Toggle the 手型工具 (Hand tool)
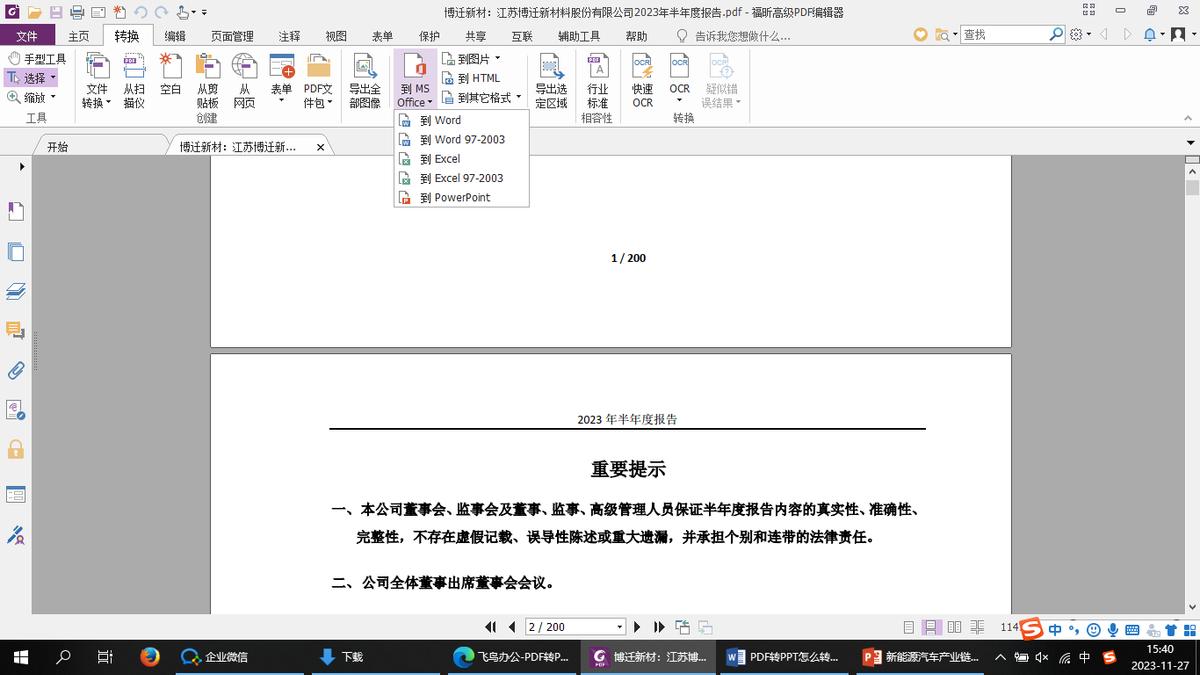Screen dimensions: 1200x675 (x=37, y=59)
